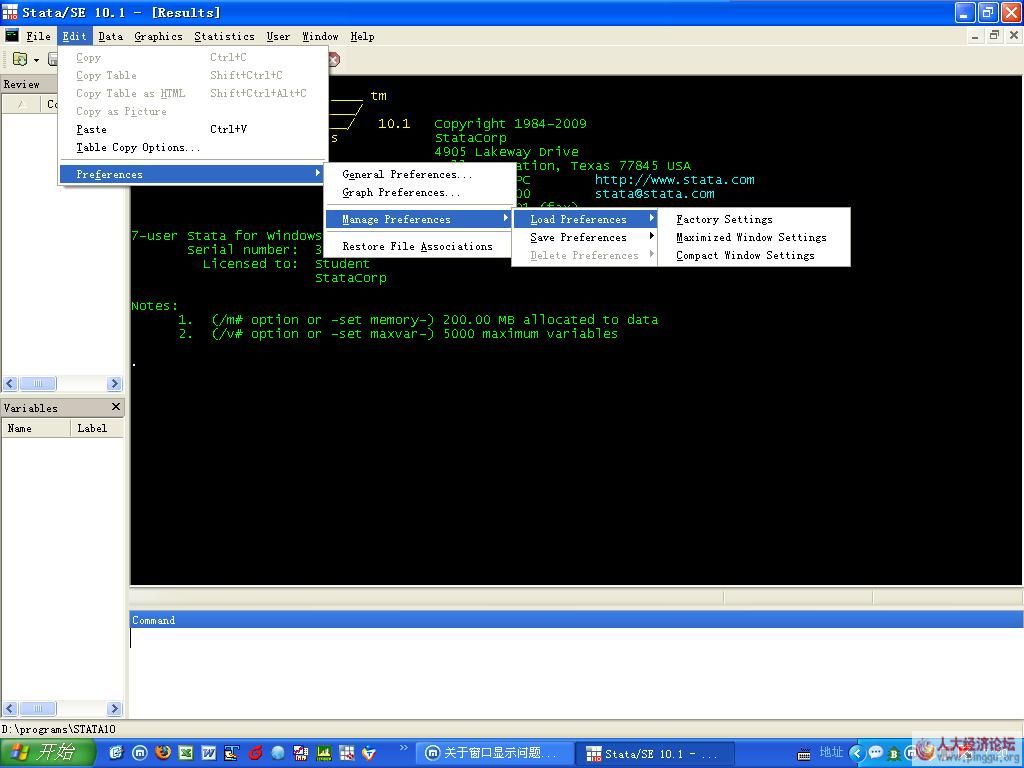Open General Preferences dialog
This screenshot has height=768, width=1024.
[x=407, y=174]
